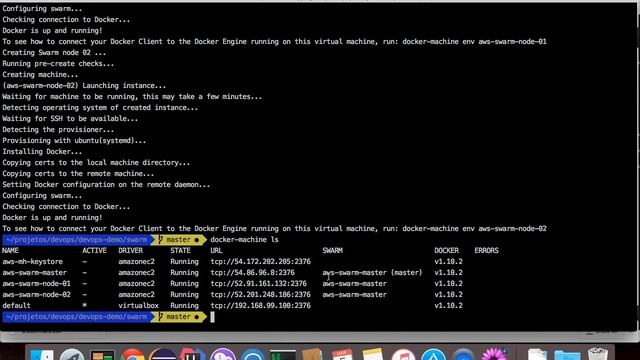This screenshot has height=360, width=640.
Task: Click the DRIVER column header
Action: [x=131, y=251]
